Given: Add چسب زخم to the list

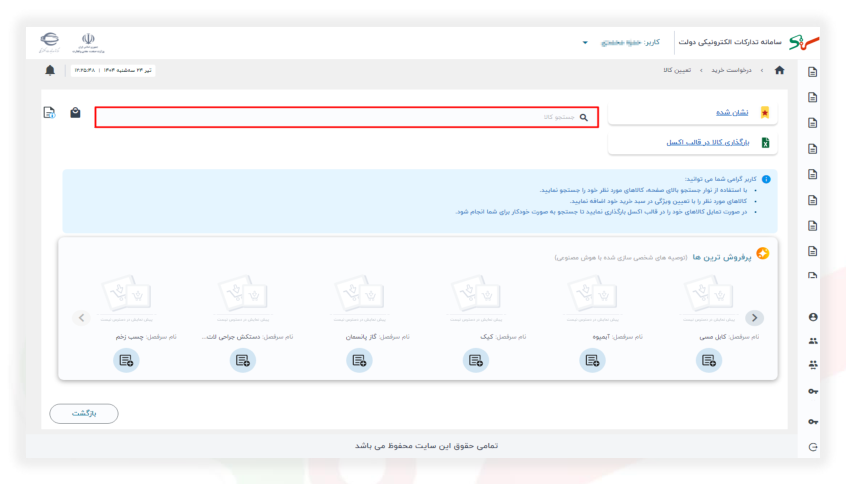Looking at the screenshot, I should [x=126, y=360].
